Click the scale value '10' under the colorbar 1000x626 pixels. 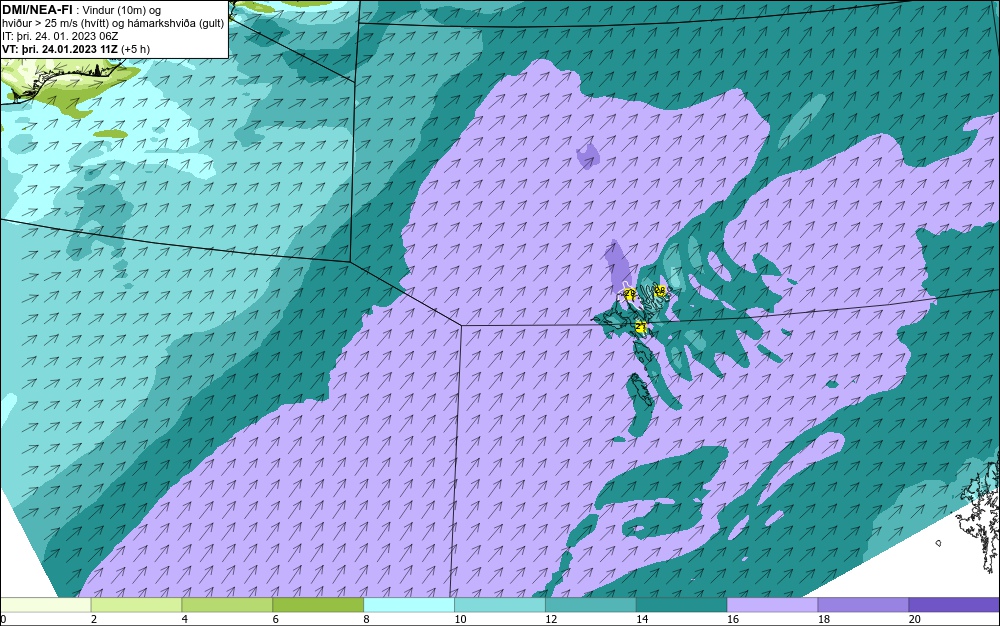click(x=460, y=619)
